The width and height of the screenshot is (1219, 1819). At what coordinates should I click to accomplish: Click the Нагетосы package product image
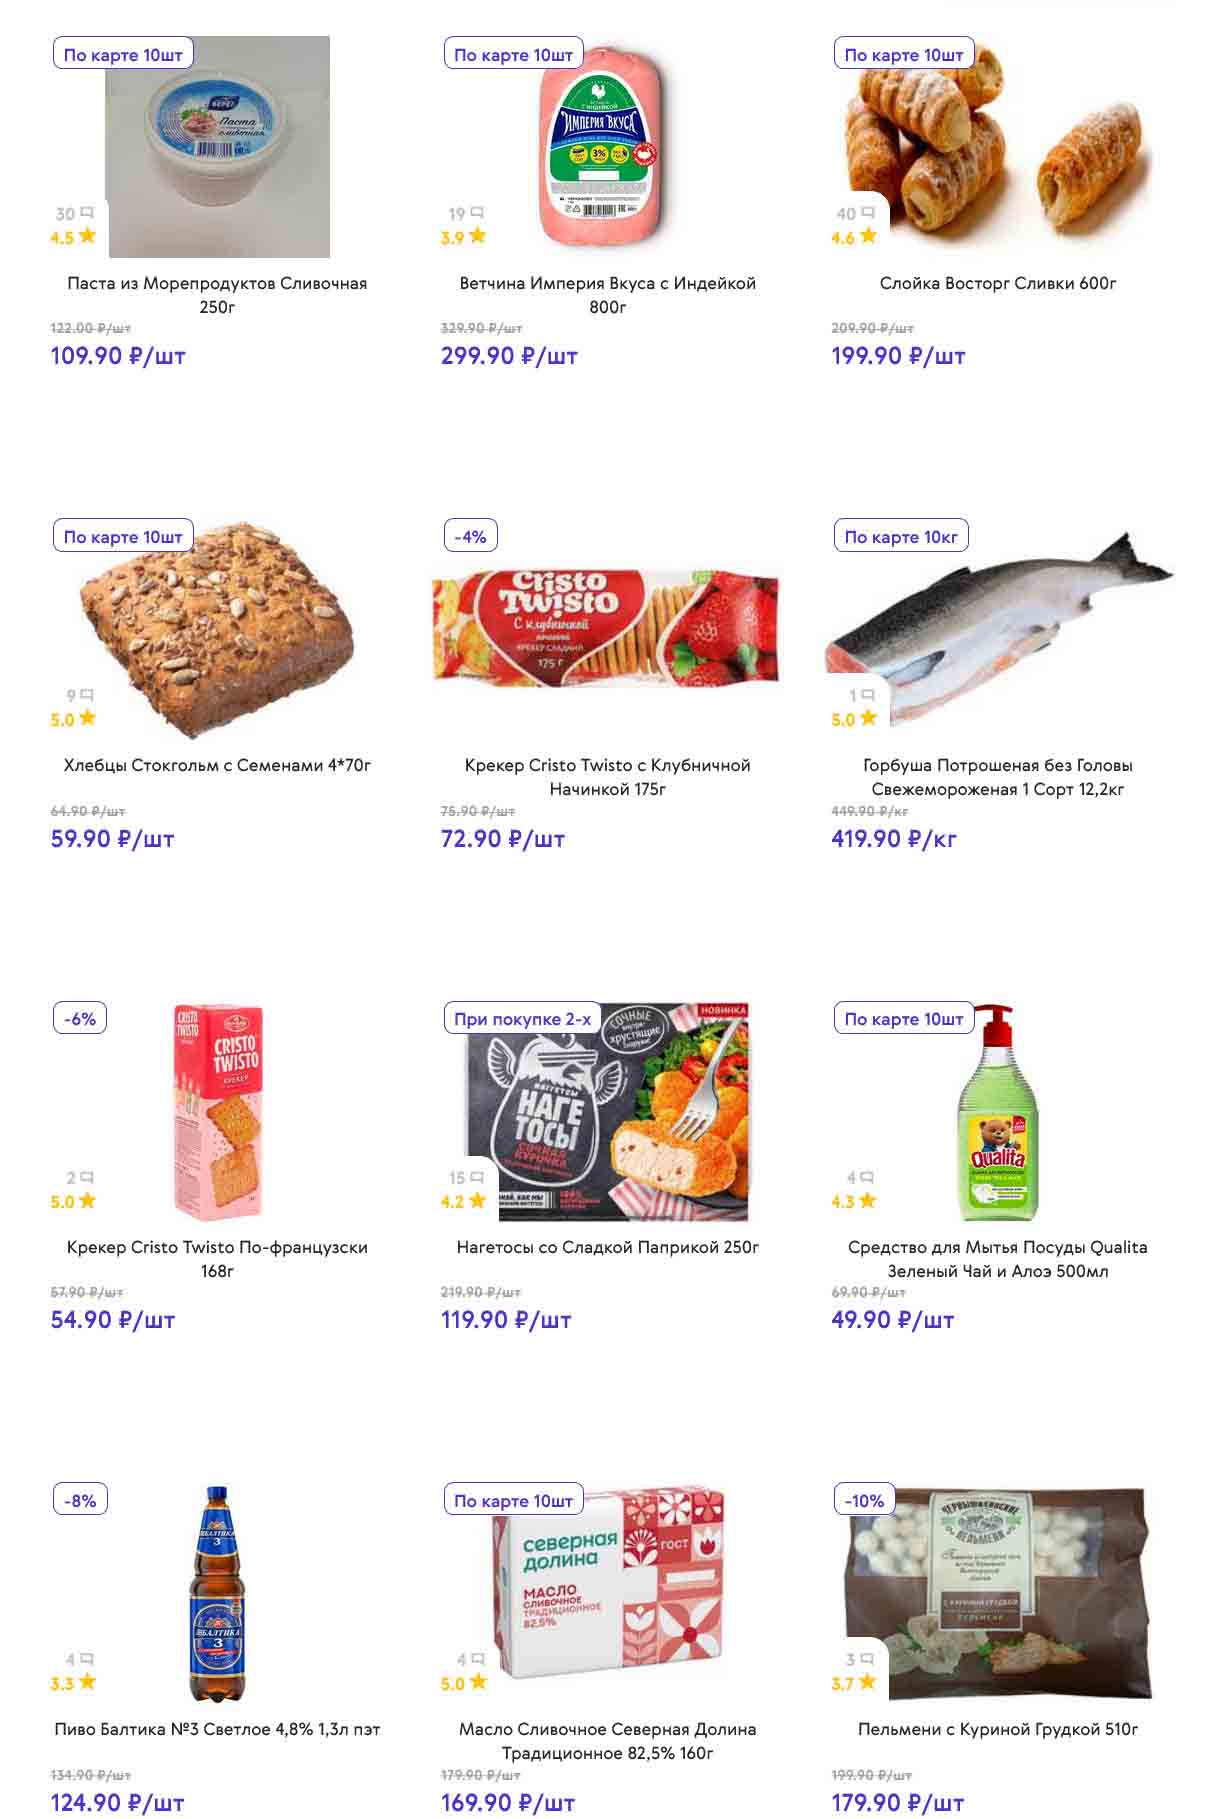[x=607, y=1111]
